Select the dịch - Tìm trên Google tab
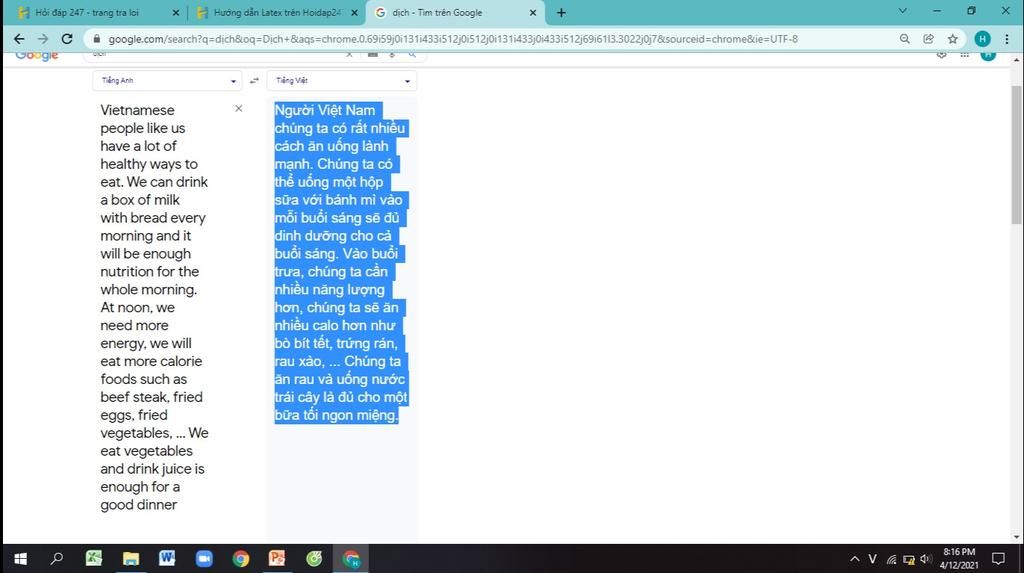 click(455, 12)
